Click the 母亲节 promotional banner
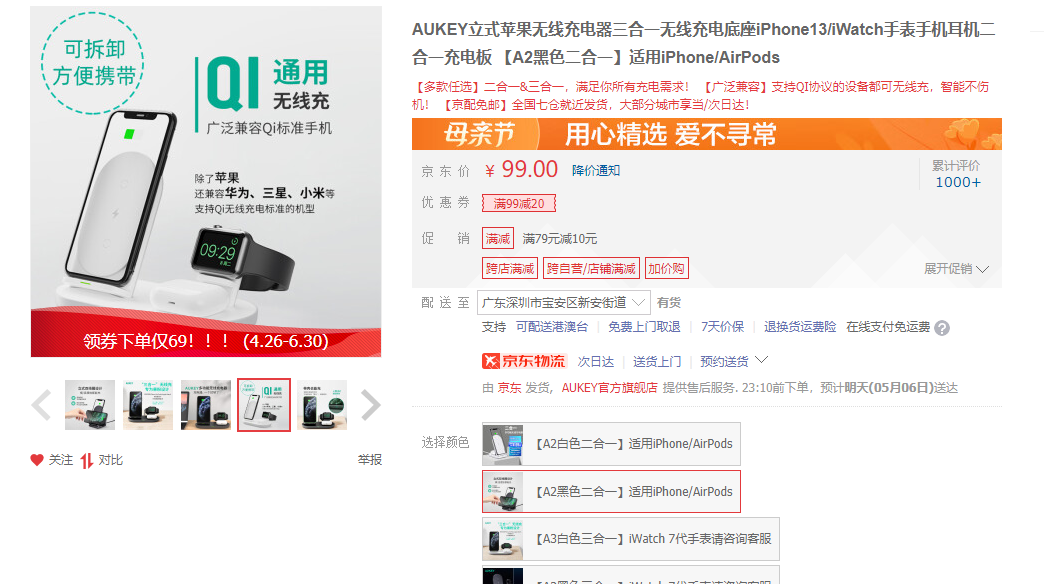Image resolution: width=1044 pixels, height=584 pixels. coord(706,134)
